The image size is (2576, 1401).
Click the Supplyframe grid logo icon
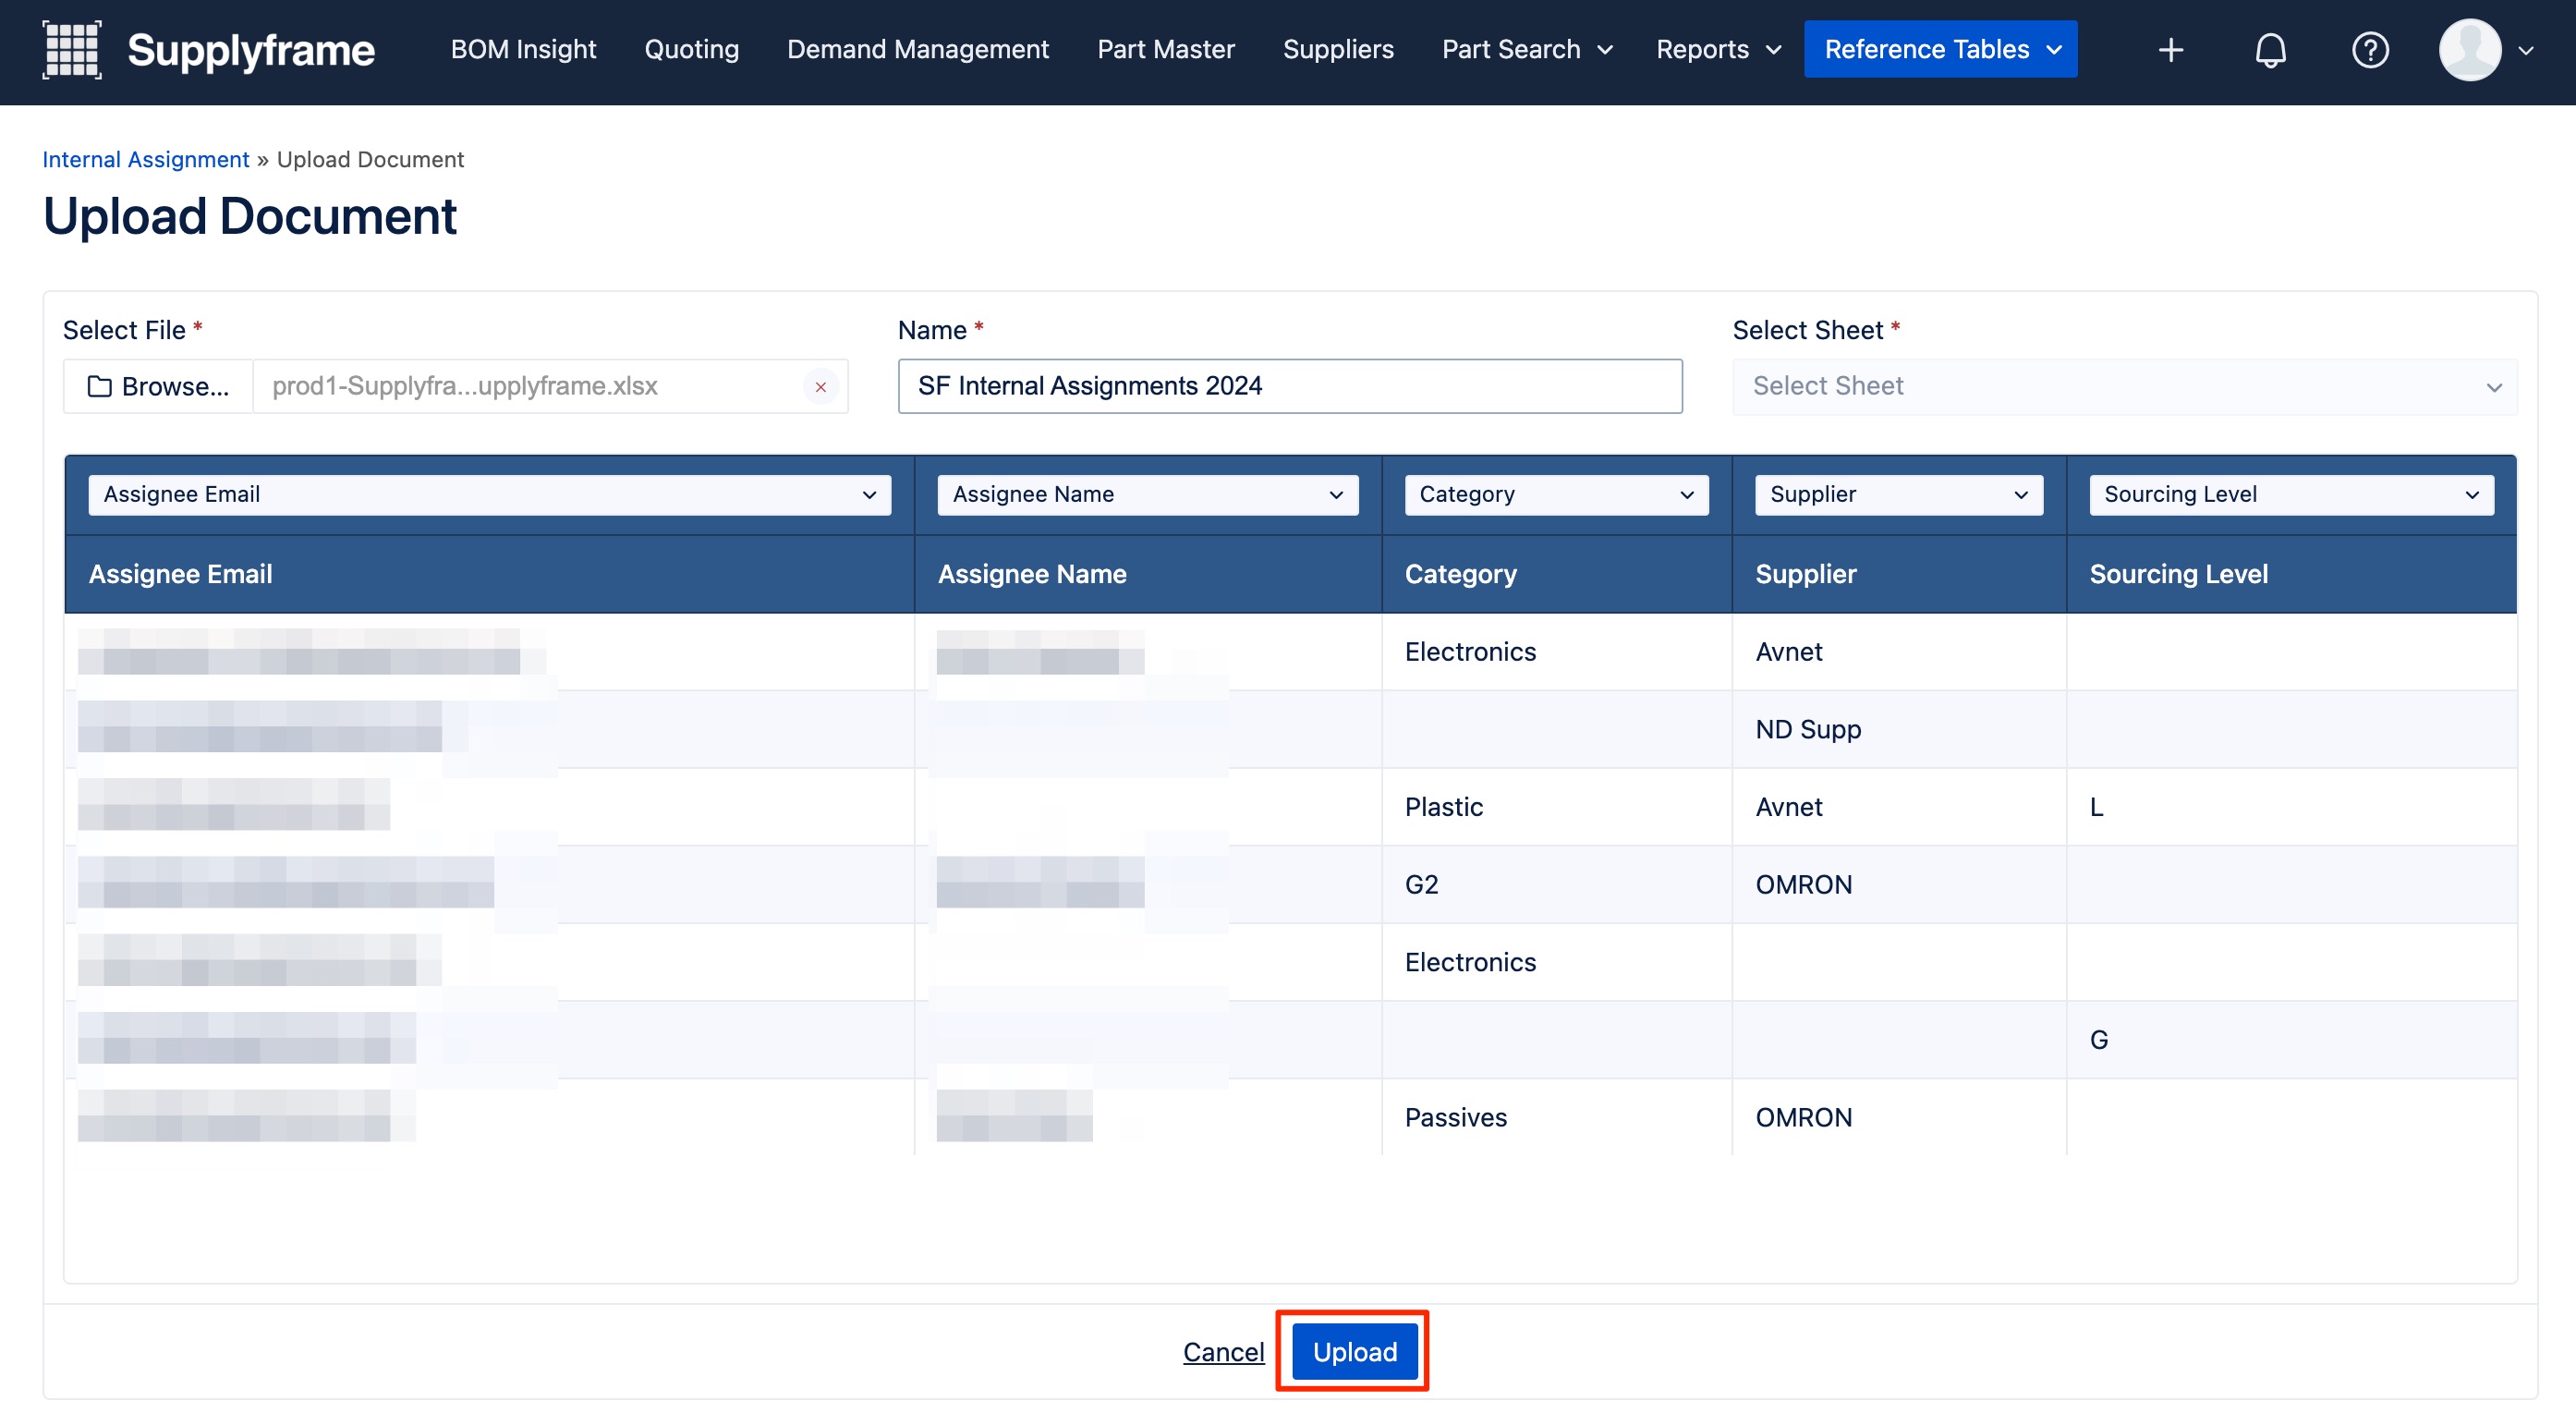click(72, 49)
